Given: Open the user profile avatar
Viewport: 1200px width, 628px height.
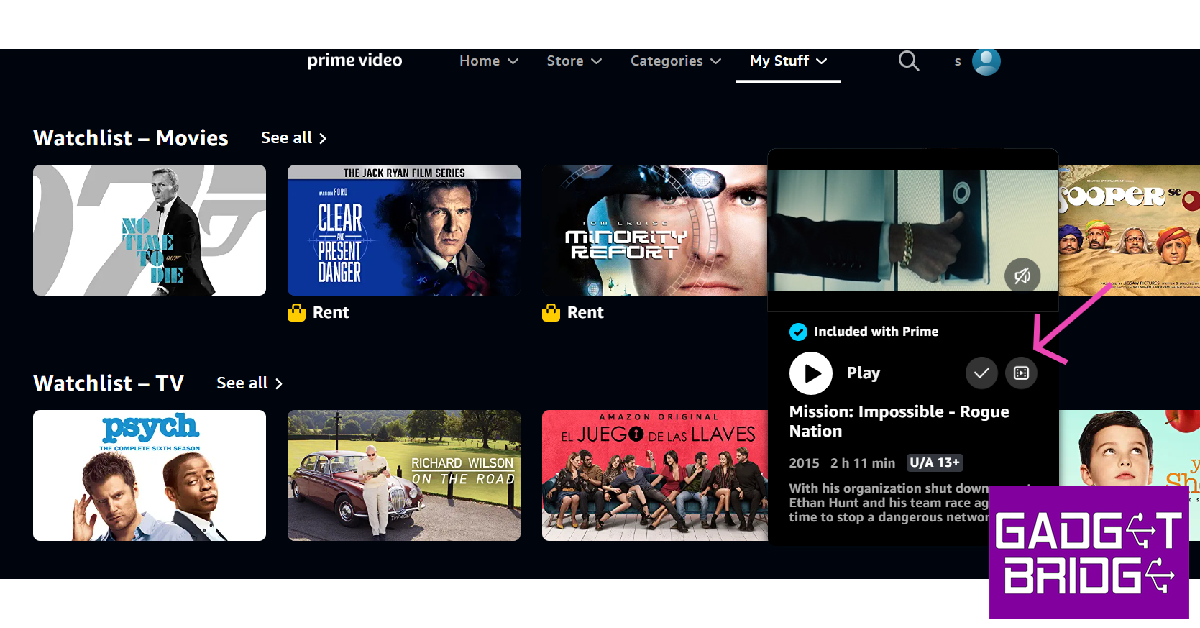Looking at the screenshot, I should (986, 61).
